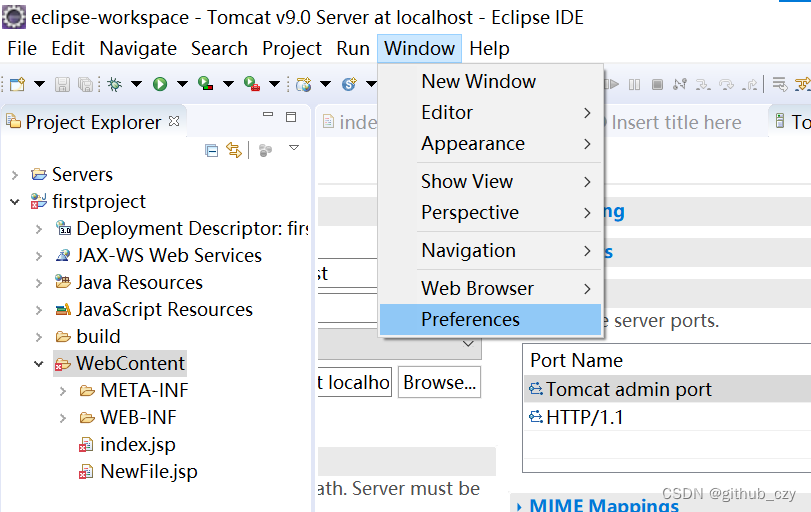
Task: Click the Coverage run icon
Action: pos(205,84)
